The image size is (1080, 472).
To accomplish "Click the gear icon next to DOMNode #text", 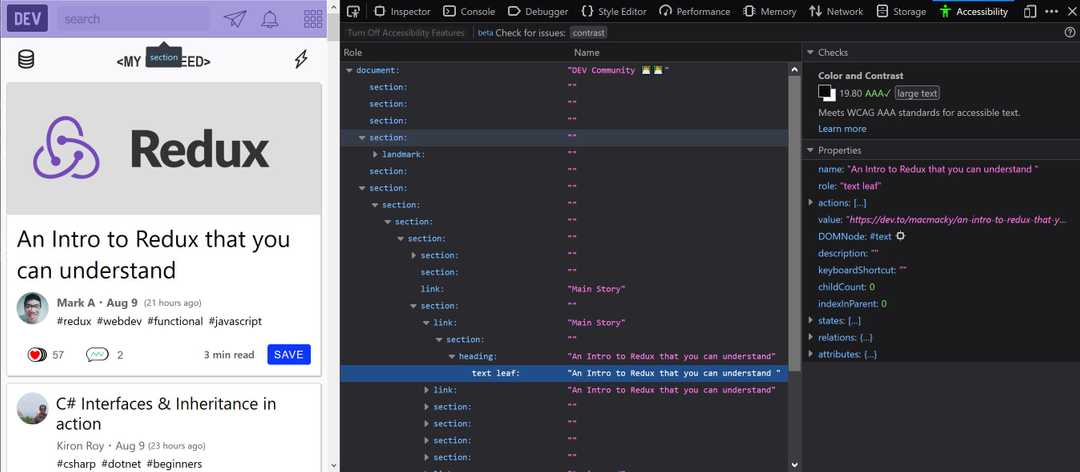I will point(900,236).
